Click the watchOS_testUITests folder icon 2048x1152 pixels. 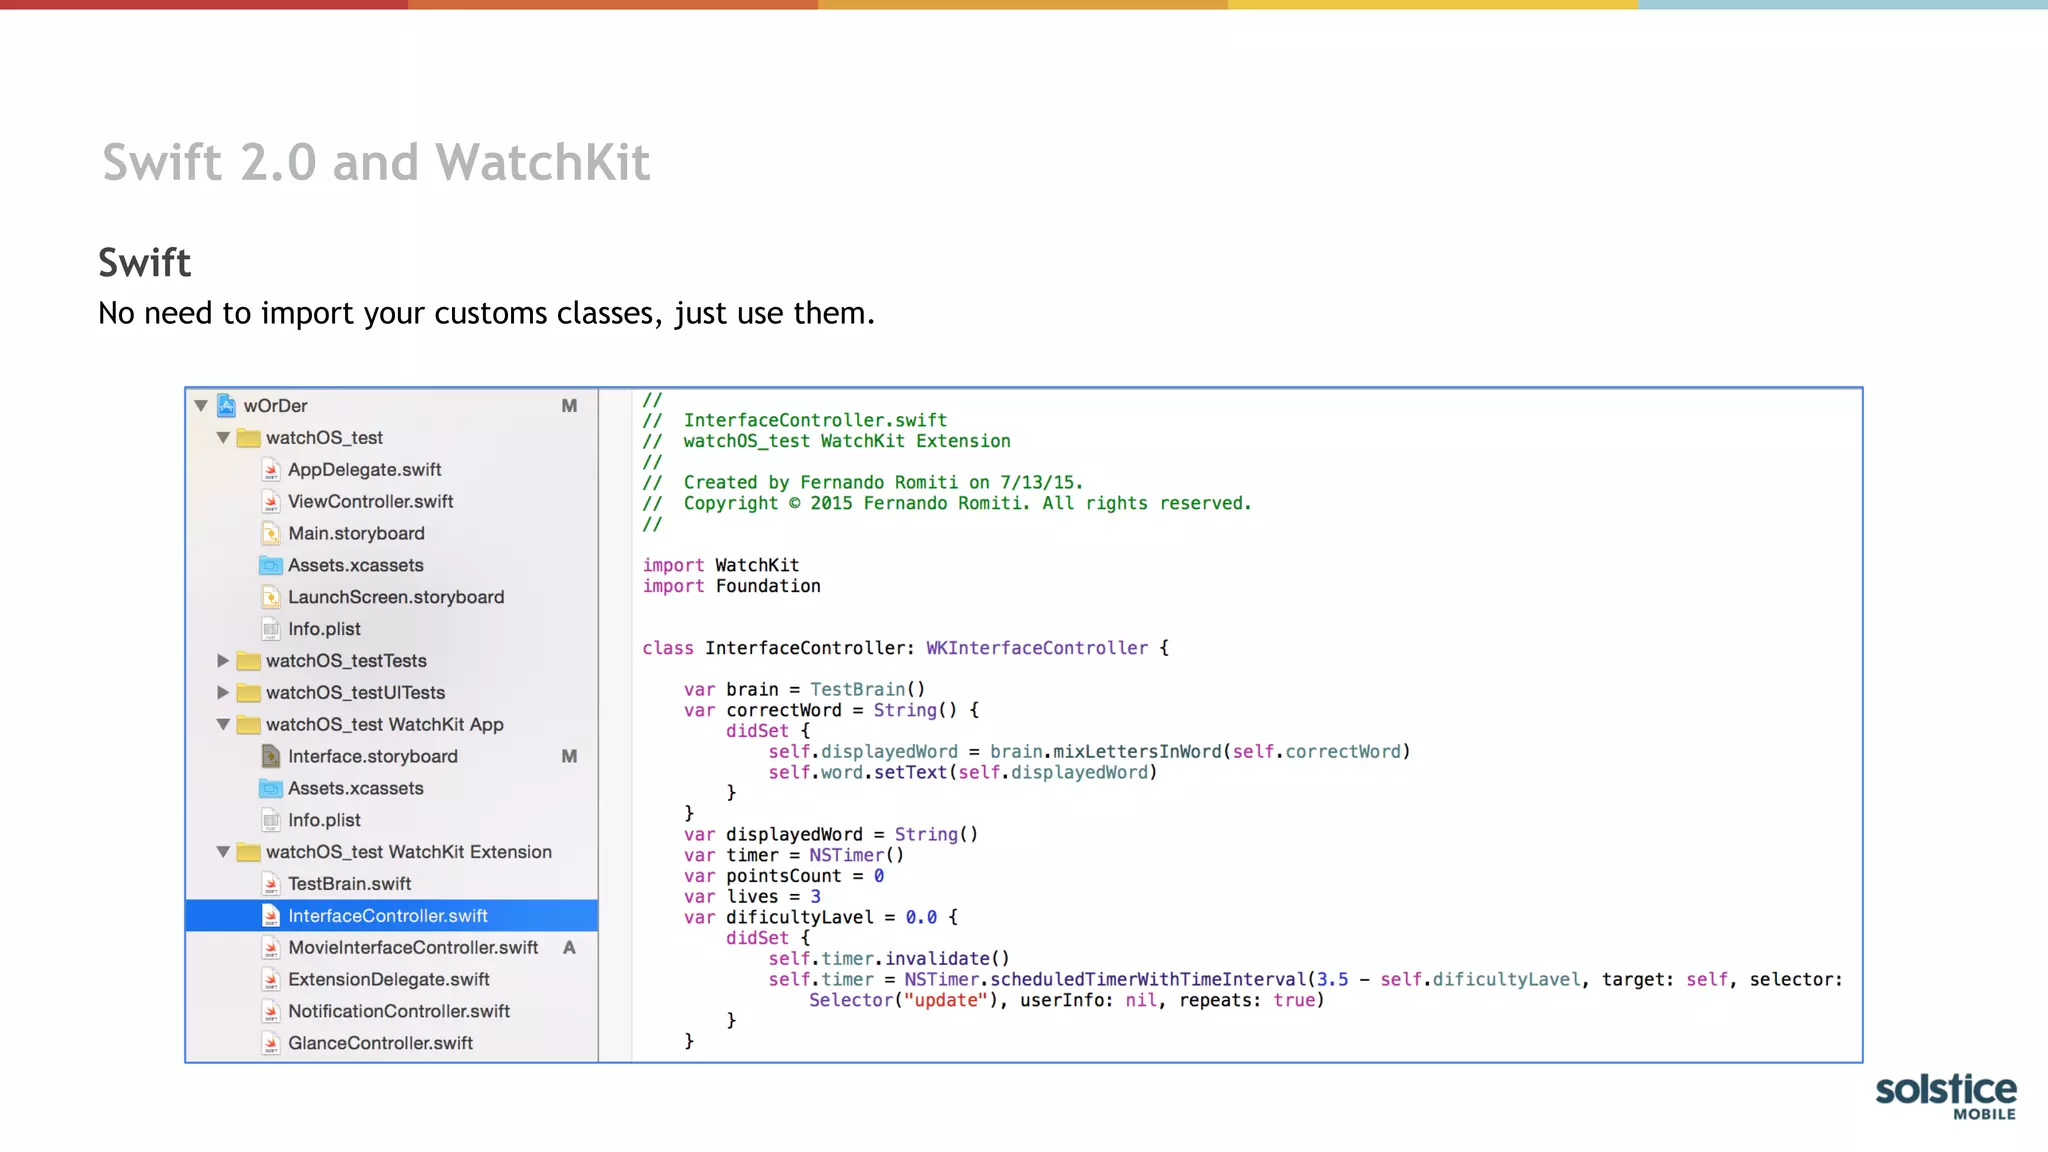249,693
